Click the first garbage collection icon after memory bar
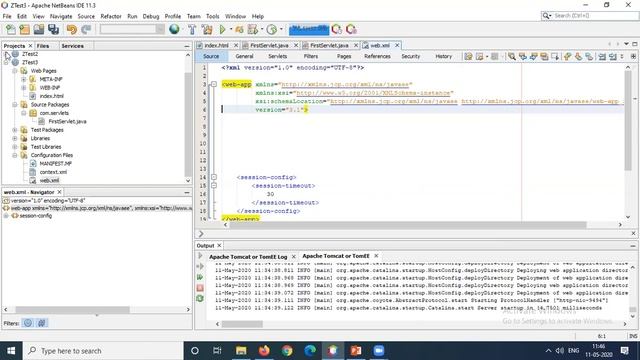The height and width of the screenshot is (360, 640). 337,29
